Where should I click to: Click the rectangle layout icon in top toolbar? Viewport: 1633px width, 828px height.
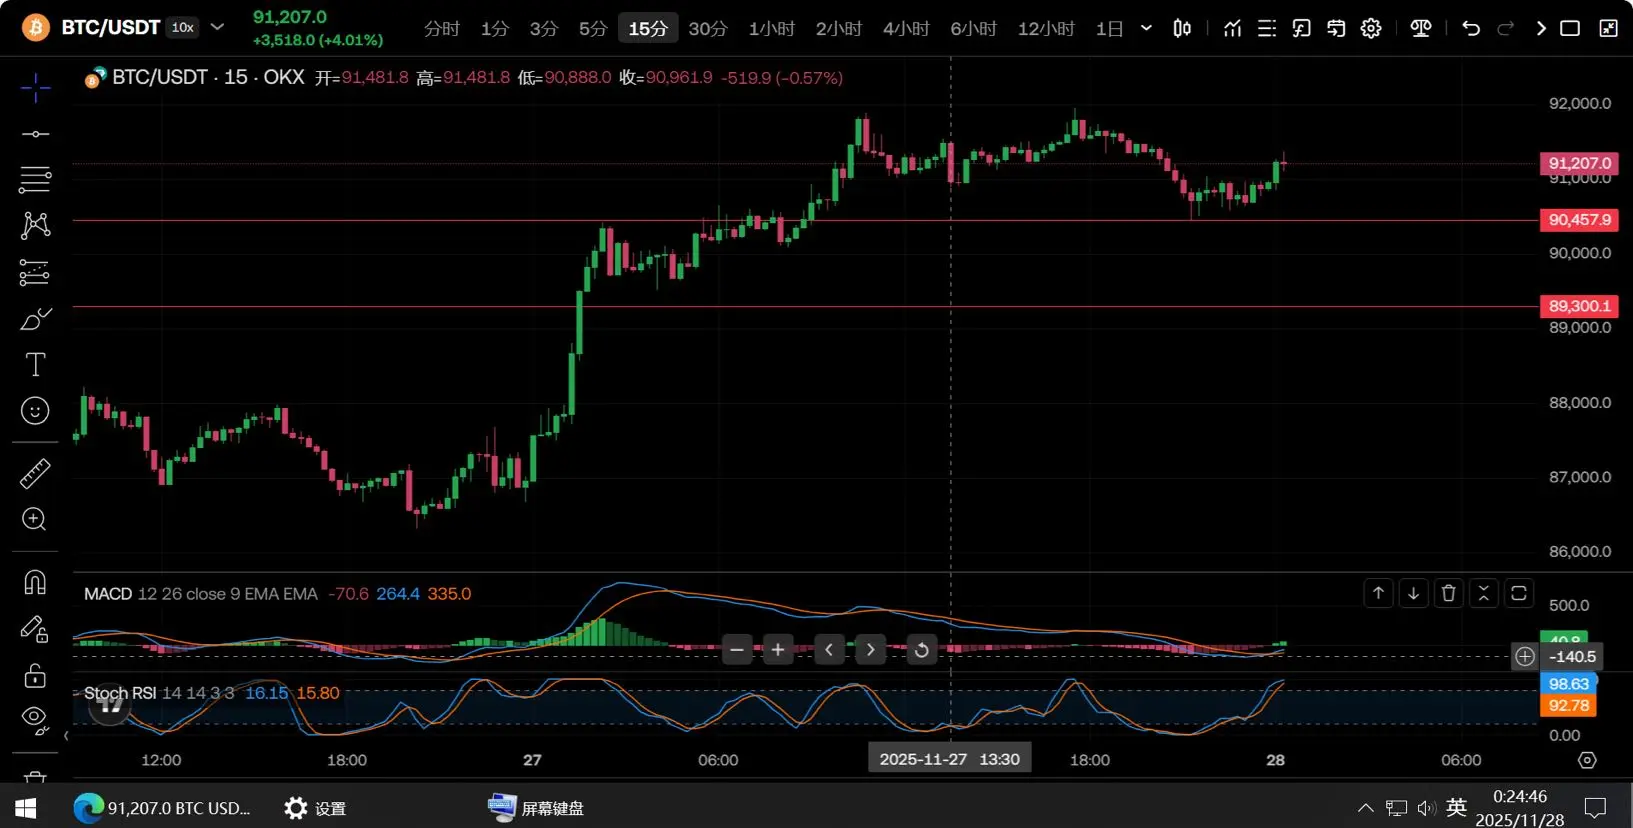tap(1570, 28)
